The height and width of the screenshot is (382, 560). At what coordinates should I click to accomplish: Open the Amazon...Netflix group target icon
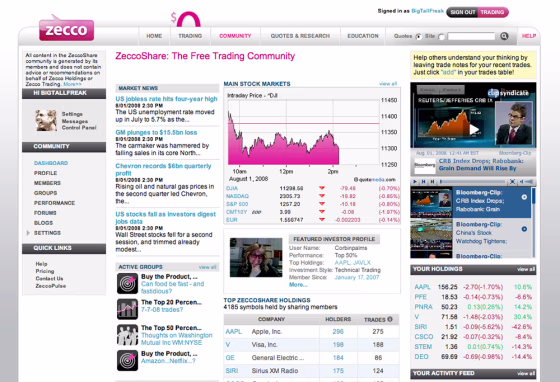coord(127,360)
